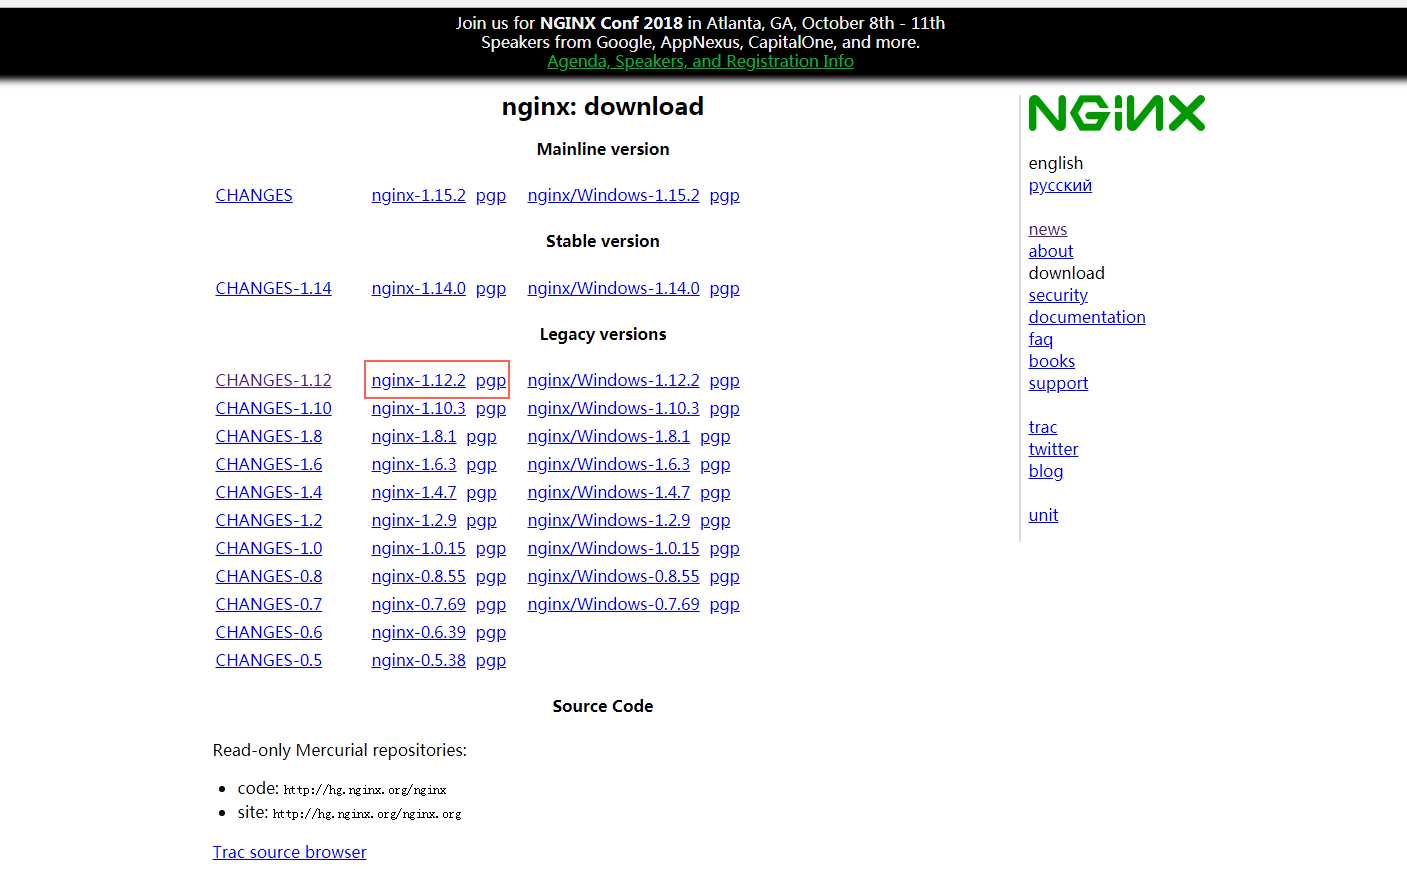Open CHANGES-0.8 link

click(268, 576)
